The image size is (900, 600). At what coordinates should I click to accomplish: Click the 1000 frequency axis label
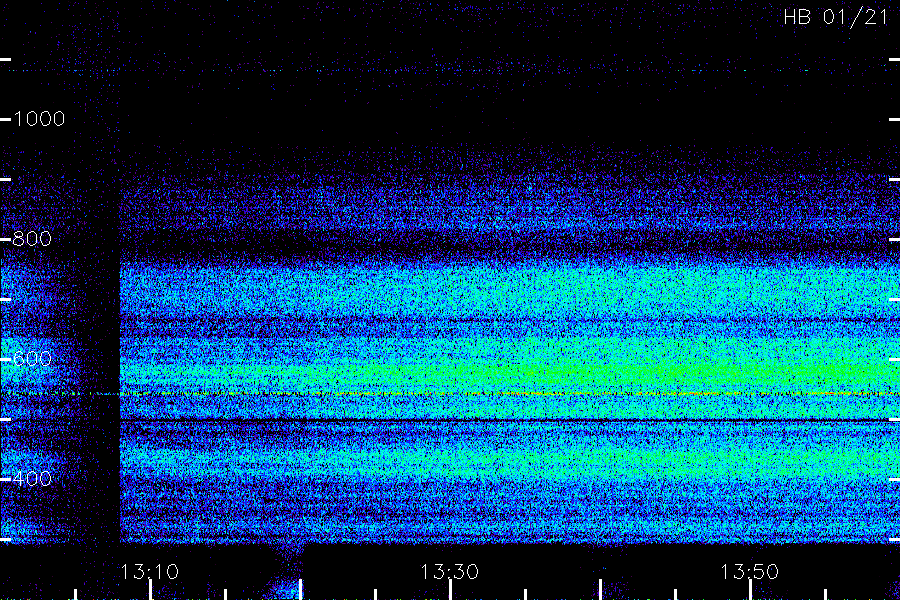pos(39,119)
